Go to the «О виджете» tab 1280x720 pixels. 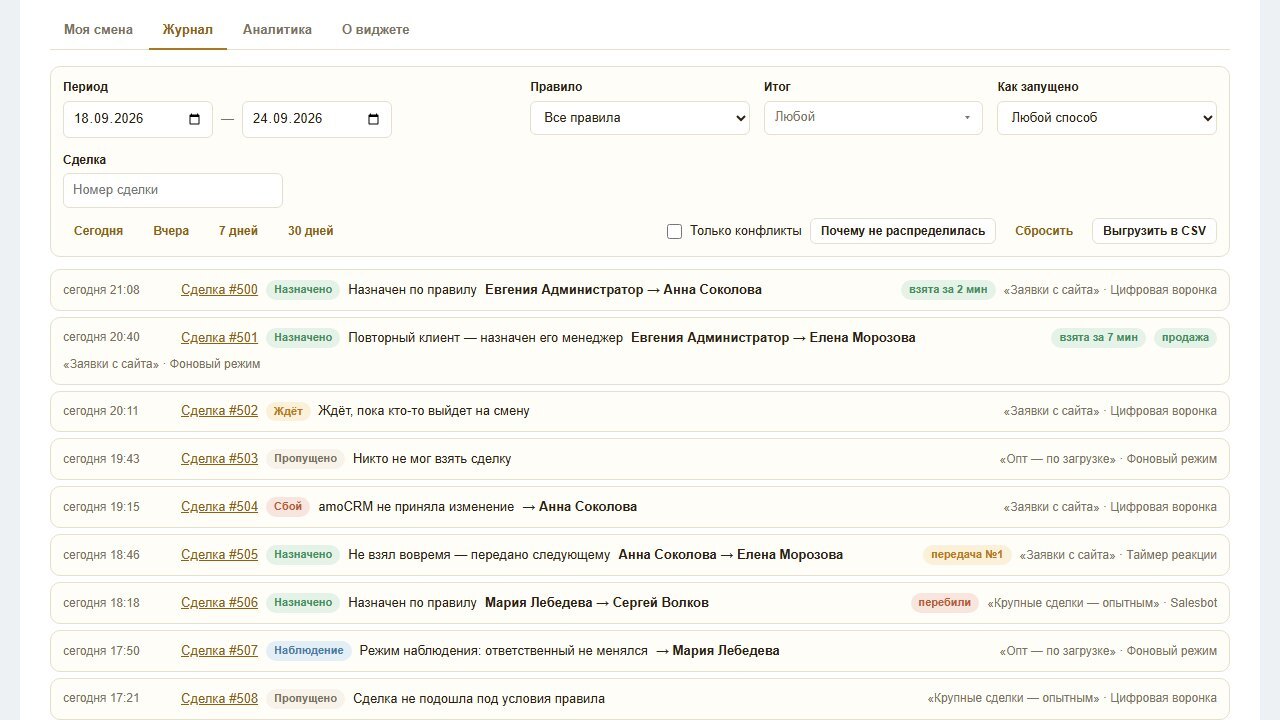pos(376,29)
